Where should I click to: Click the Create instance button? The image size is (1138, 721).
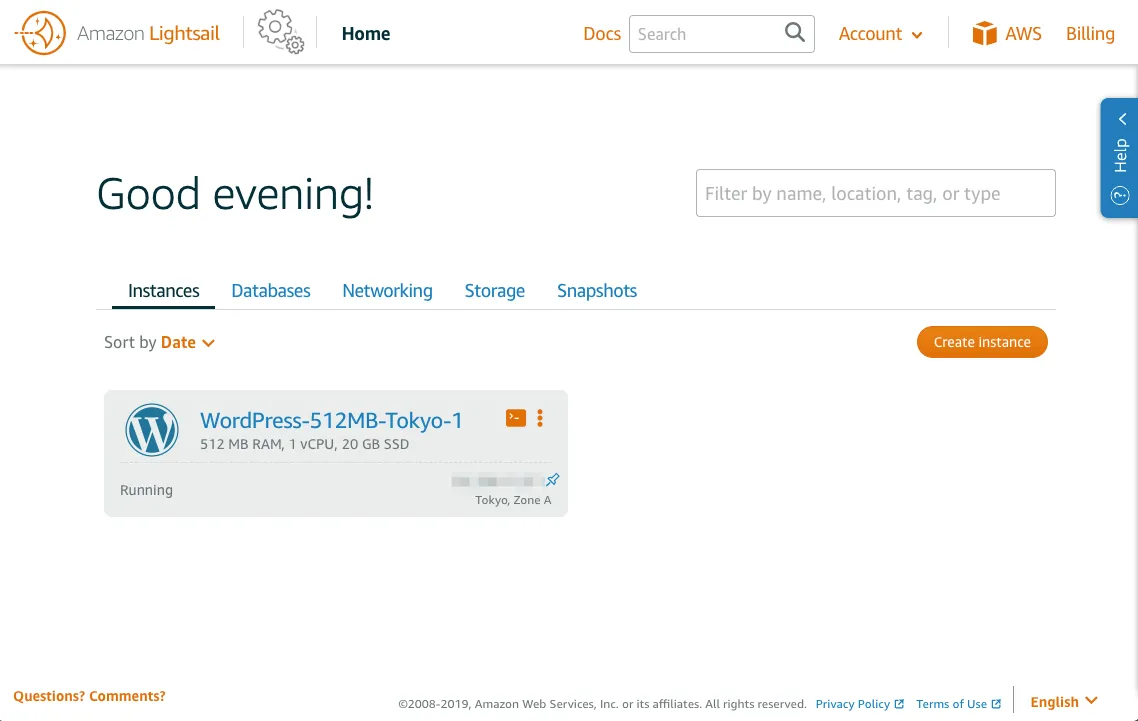pyautogui.click(x=982, y=342)
